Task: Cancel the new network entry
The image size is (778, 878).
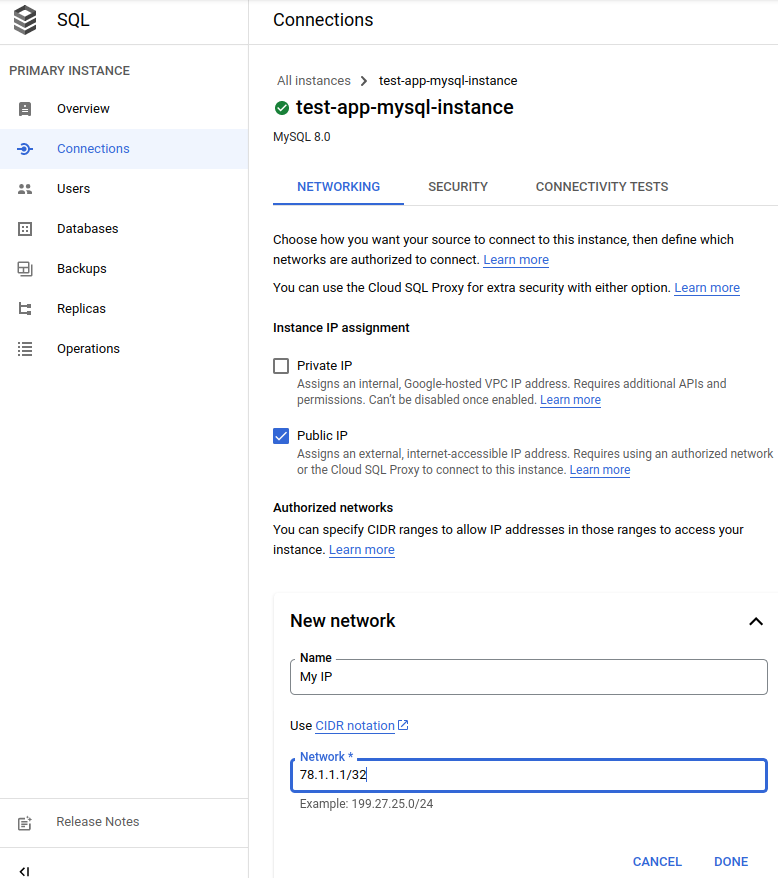Action: 657,861
